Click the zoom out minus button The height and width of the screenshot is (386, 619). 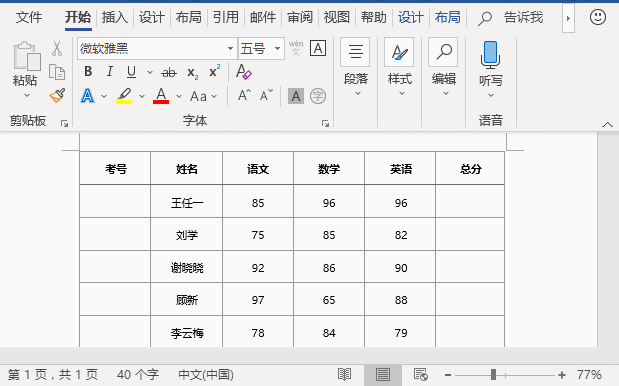[448, 375]
